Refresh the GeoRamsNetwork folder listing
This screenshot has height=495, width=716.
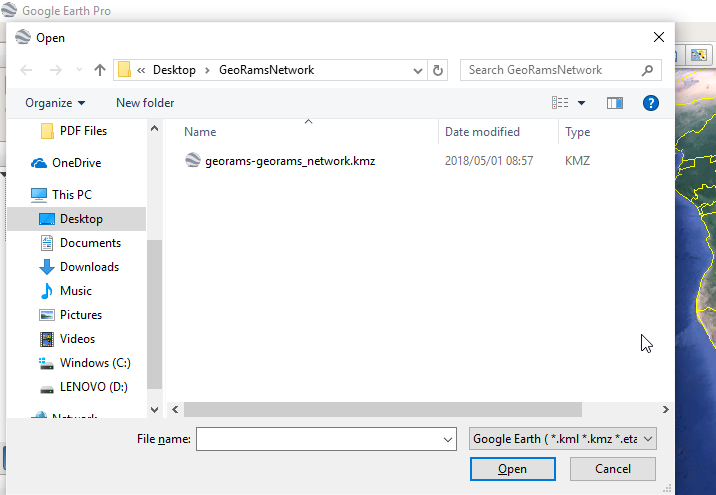437,70
